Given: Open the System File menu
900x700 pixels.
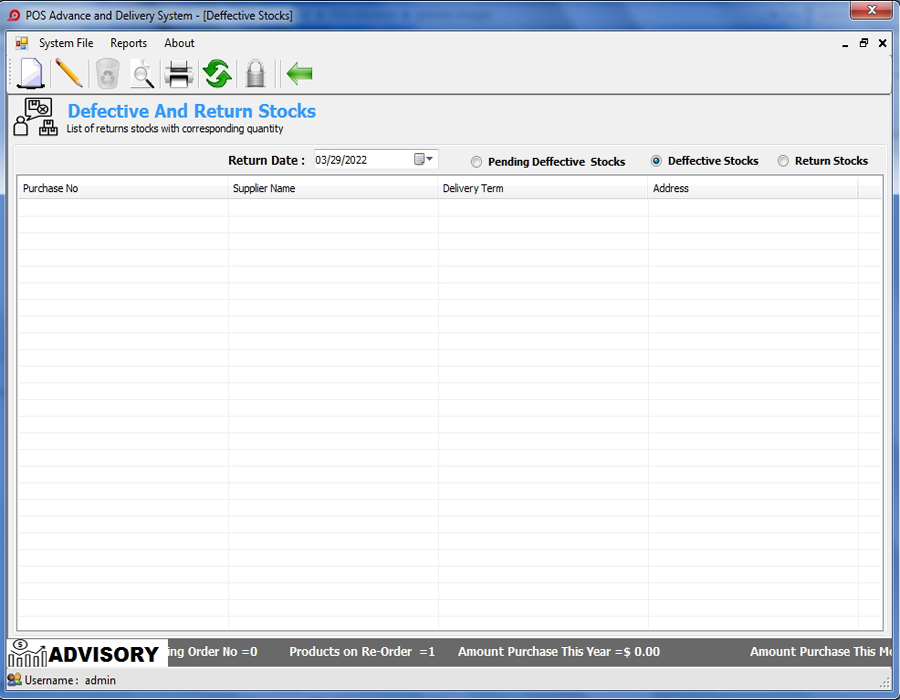Looking at the screenshot, I should tap(66, 43).
